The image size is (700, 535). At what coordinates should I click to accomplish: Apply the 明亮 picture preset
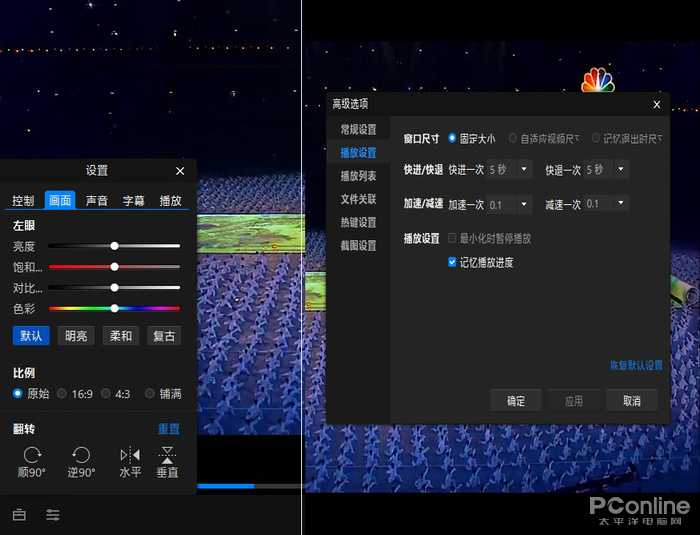[76, 336]
